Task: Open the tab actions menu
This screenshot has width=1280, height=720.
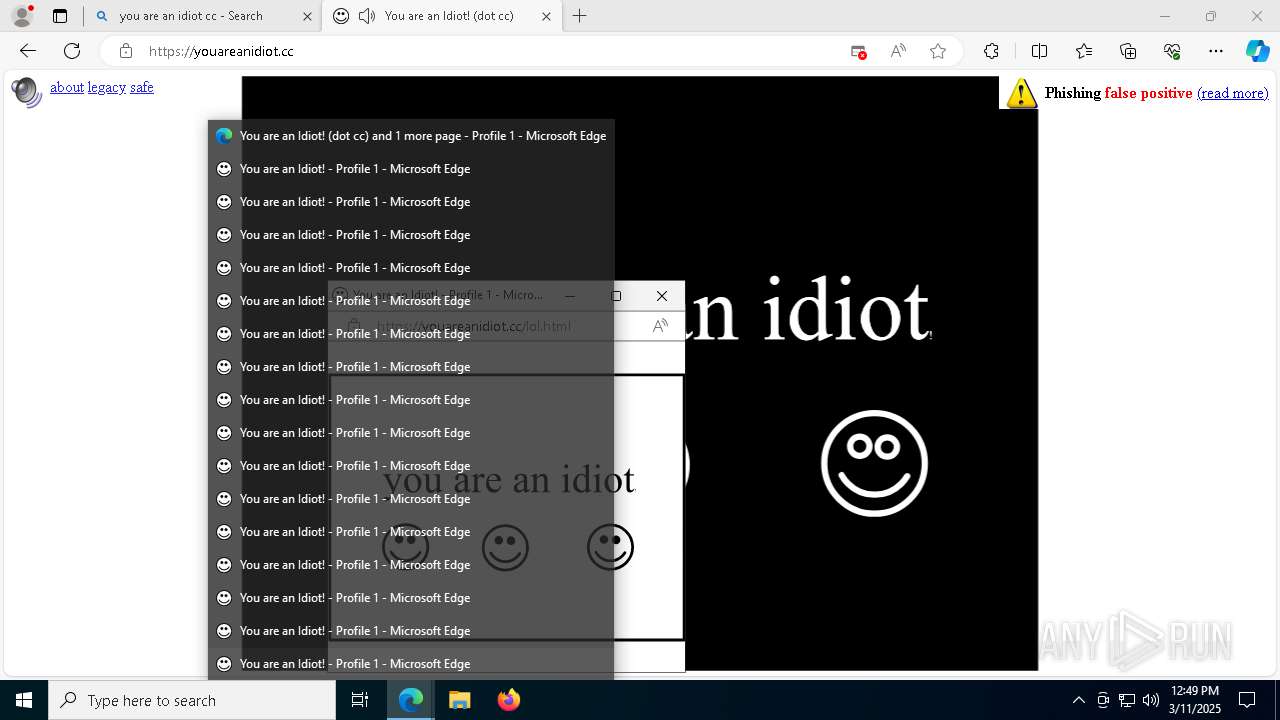Action: [x=60, y=16]
